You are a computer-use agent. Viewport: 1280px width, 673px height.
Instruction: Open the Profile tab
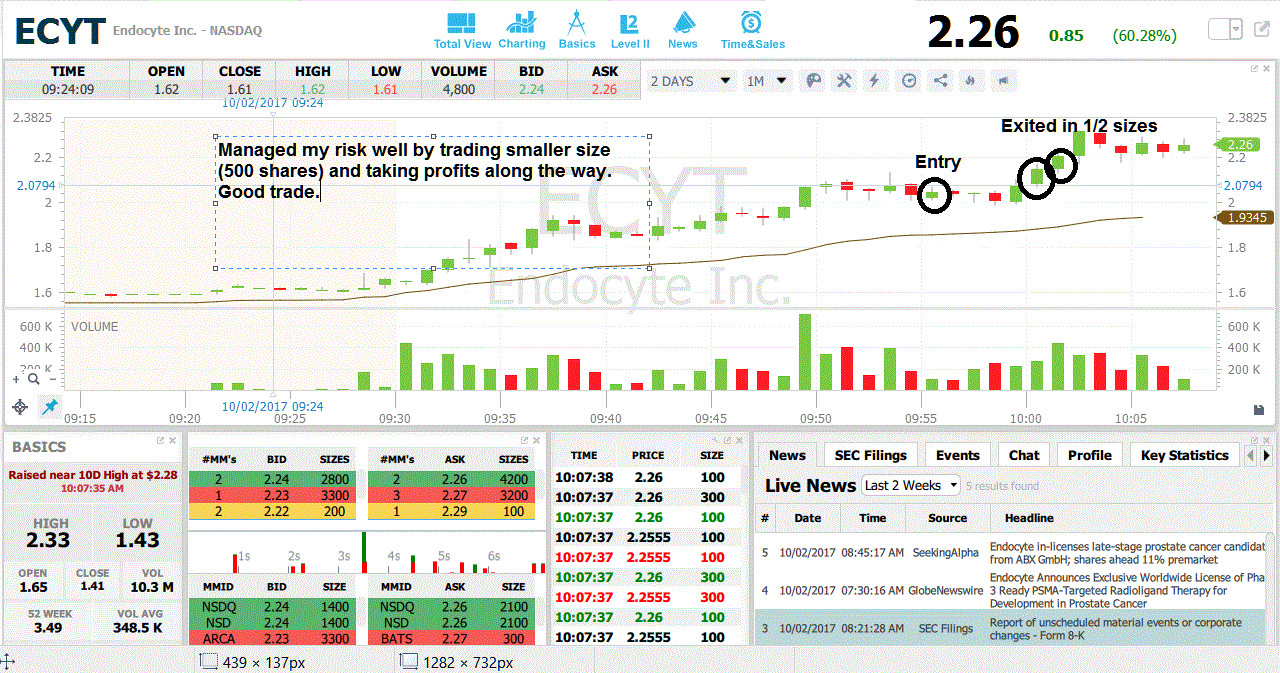tap(1089, 455)
